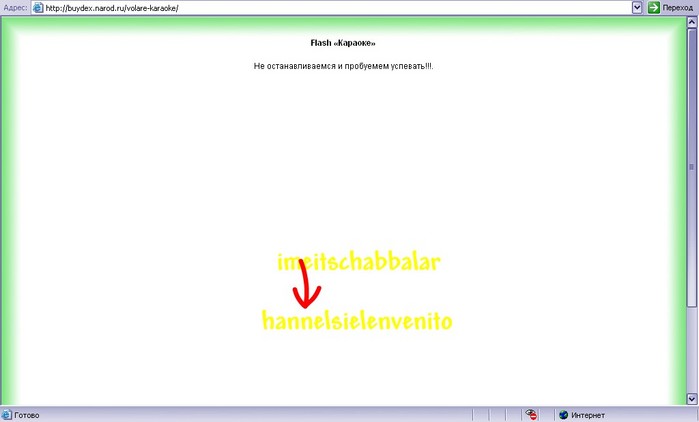Click the scrollbar down arrow
Image resolution: width=699 pixels, height=422 pixels.
point(692,398)
